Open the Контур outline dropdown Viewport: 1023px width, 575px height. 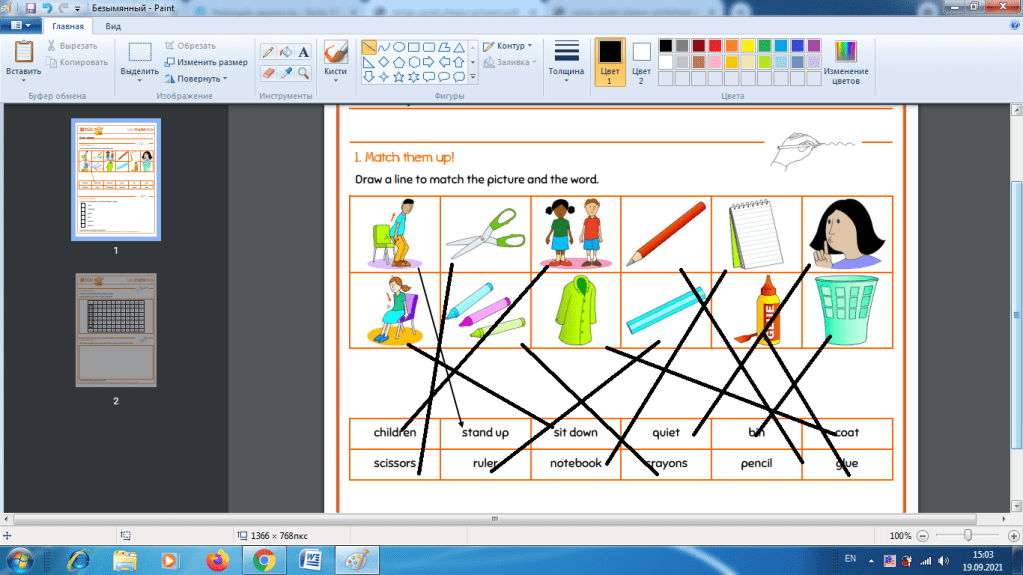[x=507, y=46]
